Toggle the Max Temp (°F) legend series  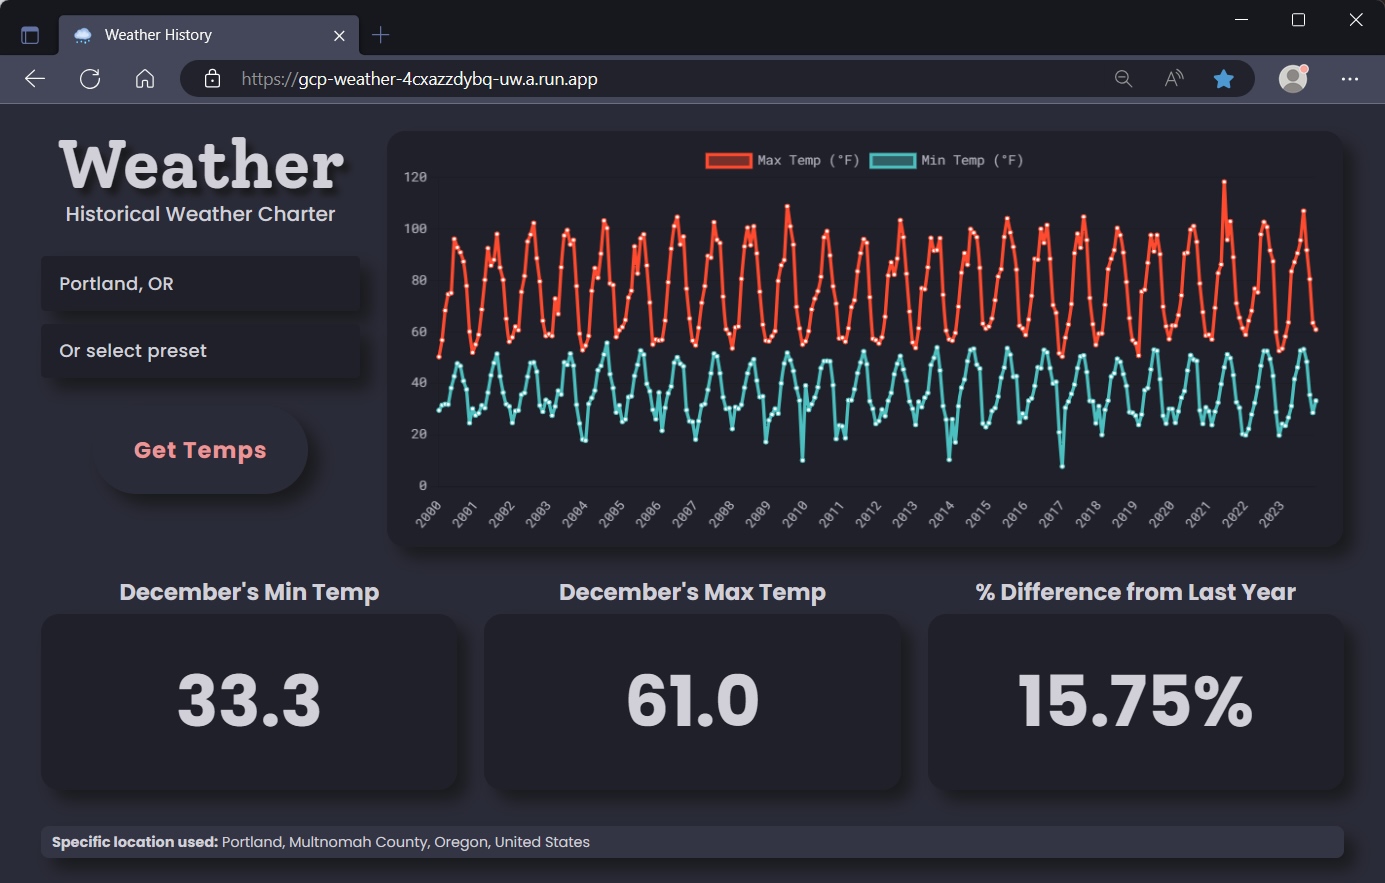(783, 160)
